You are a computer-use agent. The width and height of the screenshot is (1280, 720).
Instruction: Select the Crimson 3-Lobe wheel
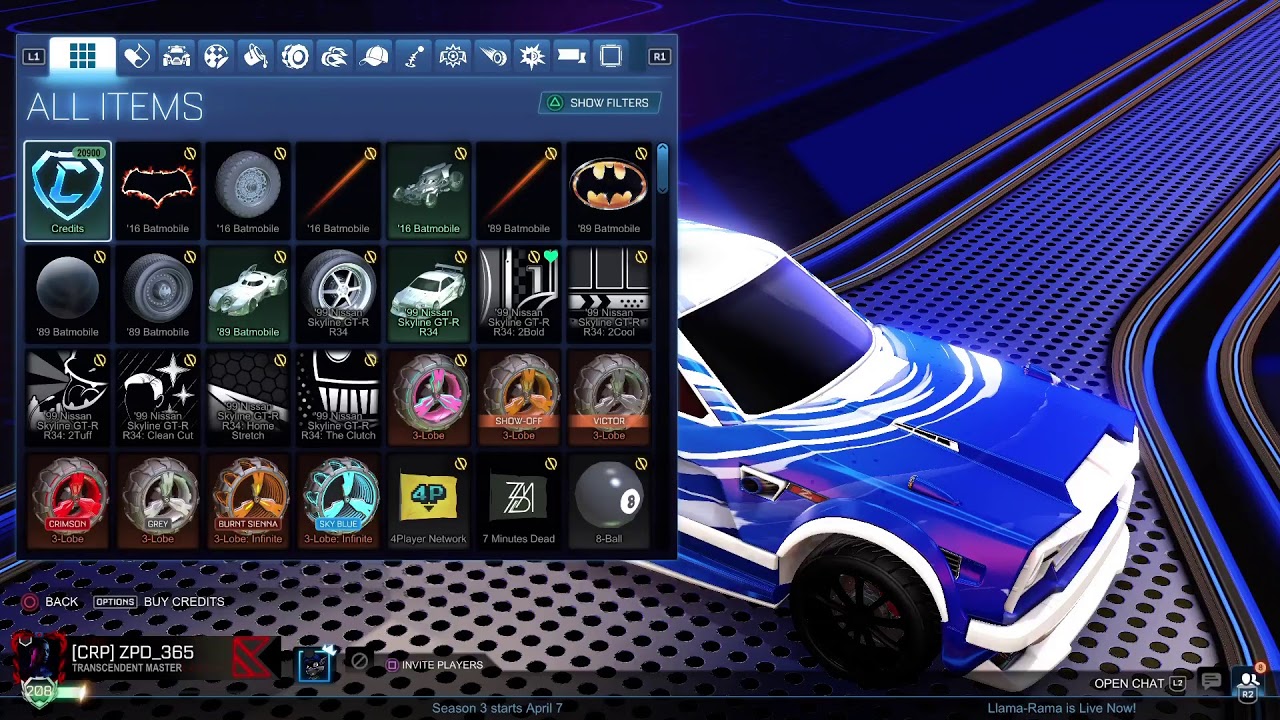pyautogui.click(x=68, y=502)
